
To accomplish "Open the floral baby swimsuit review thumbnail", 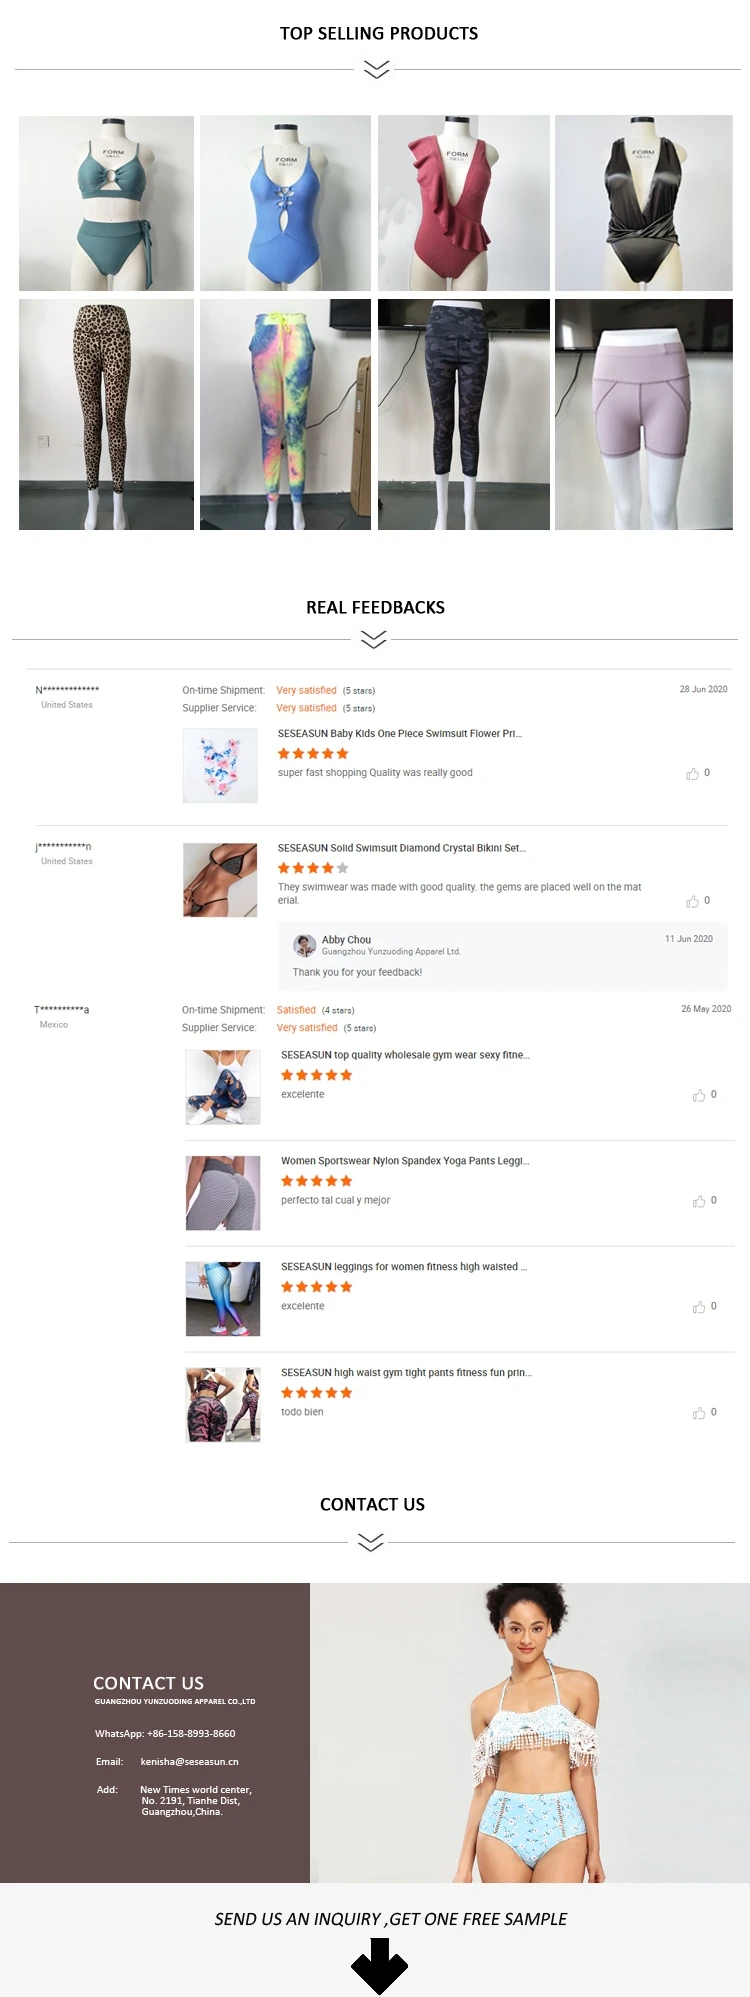I will [220, 765].
